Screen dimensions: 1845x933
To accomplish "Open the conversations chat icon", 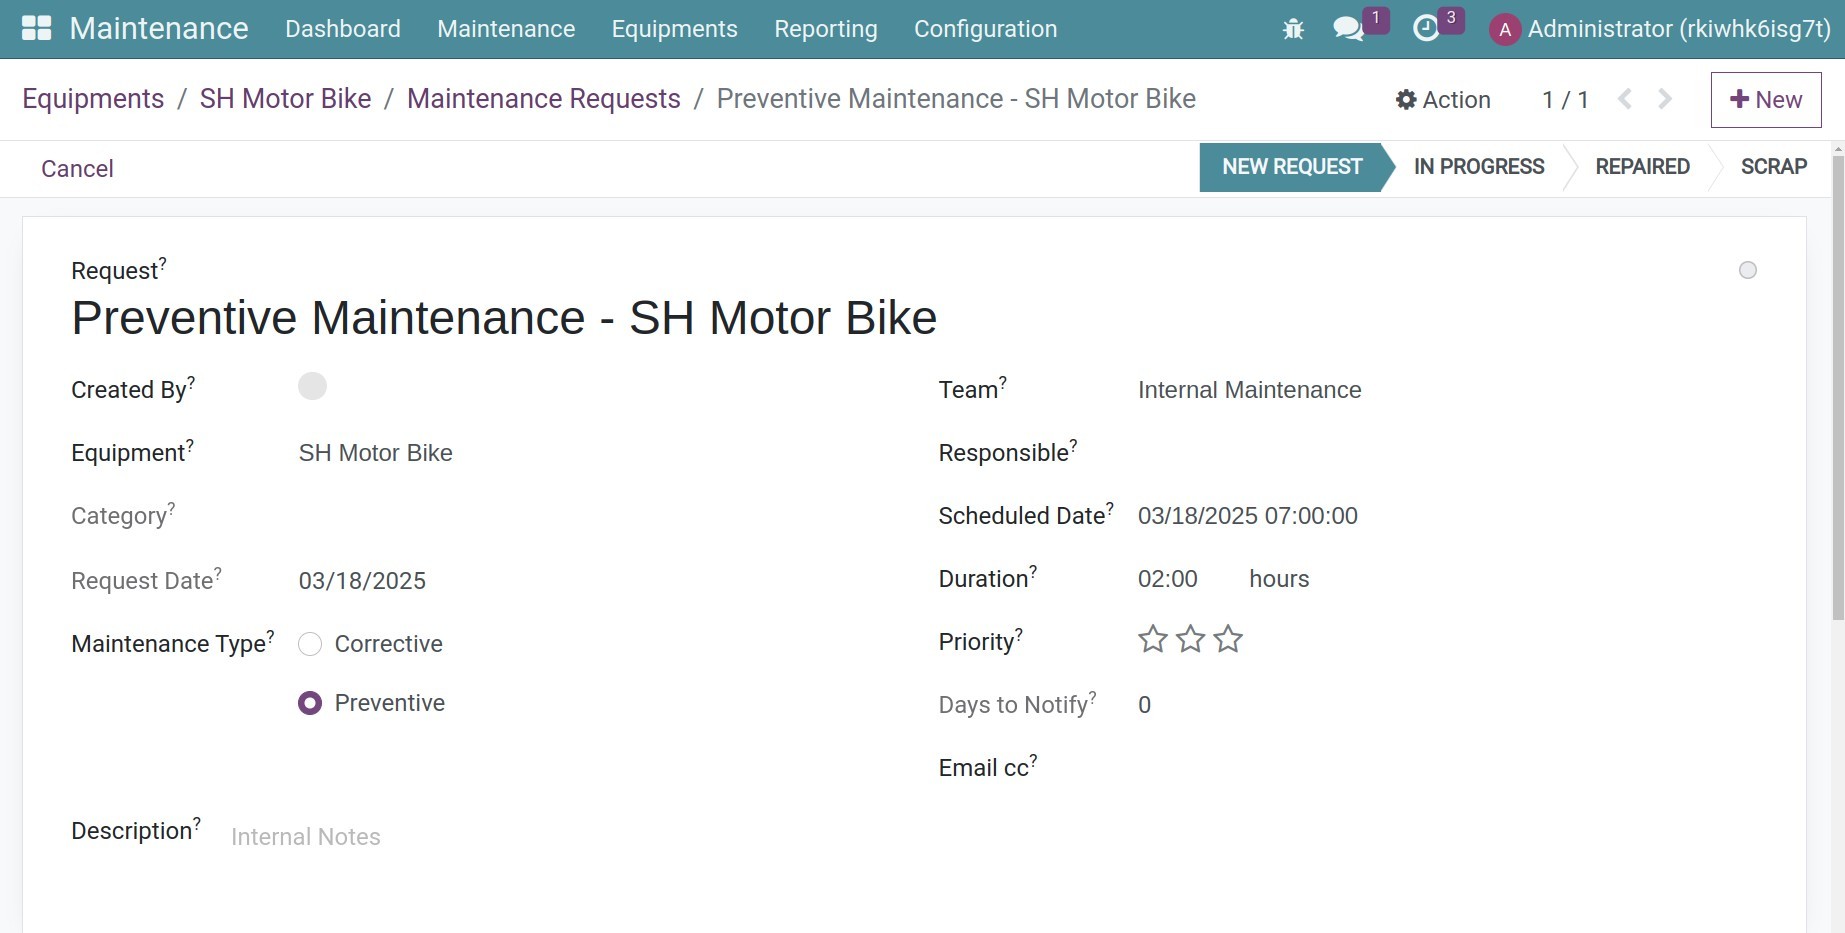I will point(1349,29).
